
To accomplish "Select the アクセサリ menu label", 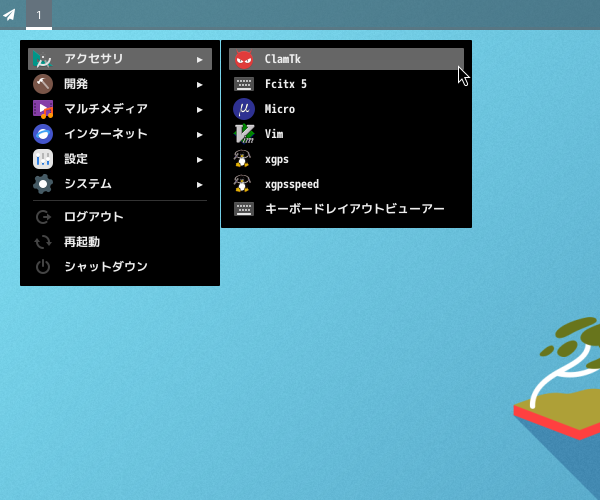I will pos(94,59).
